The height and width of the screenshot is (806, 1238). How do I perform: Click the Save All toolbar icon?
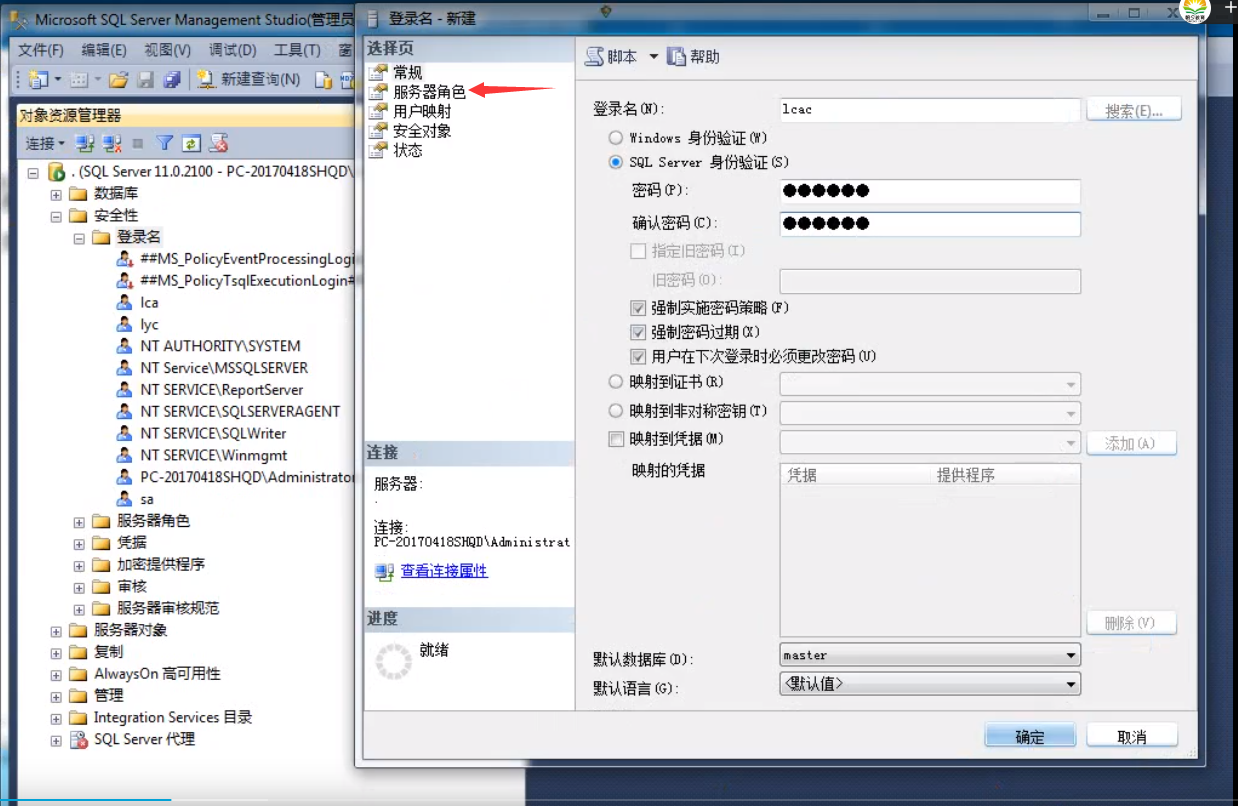tap(172, 79)
